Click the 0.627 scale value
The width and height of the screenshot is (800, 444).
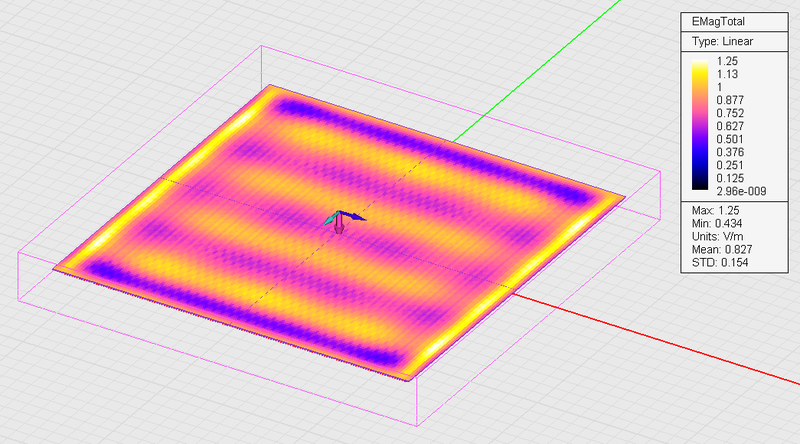(730, 126)
